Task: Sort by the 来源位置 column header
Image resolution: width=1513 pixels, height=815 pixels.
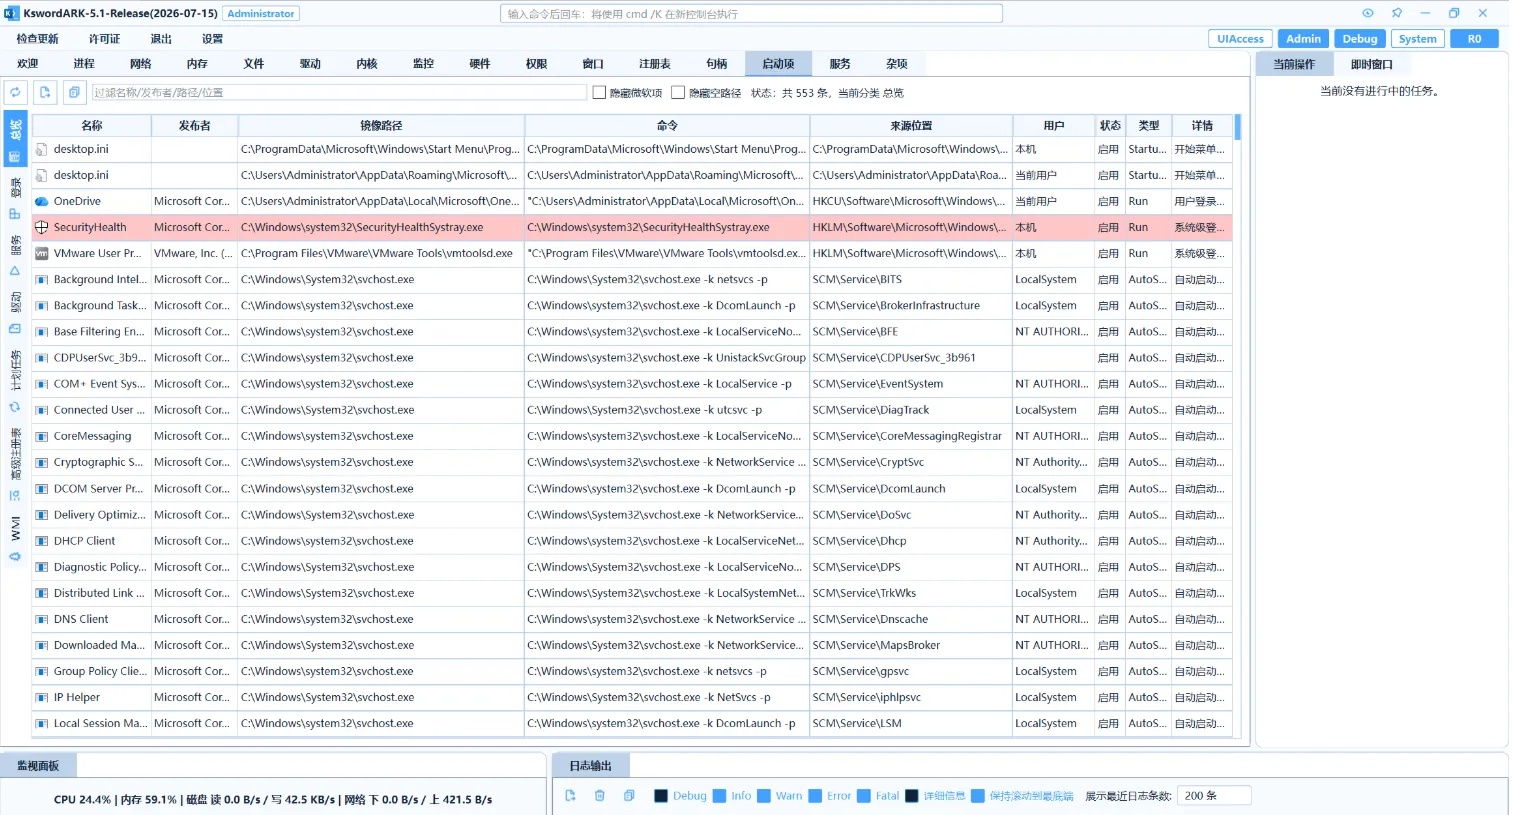Action: [911, 125]
